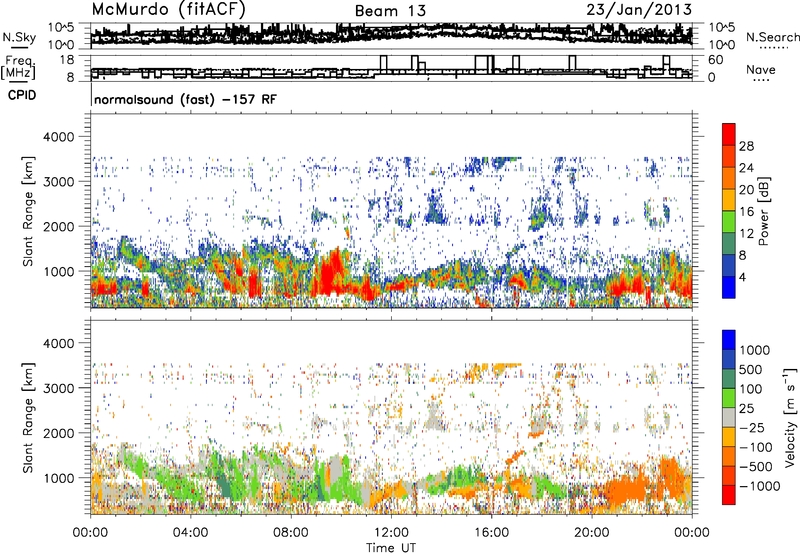Click the Nave axis '60' value
Screen dimensions: 800x554
click(x=715, y=60)
